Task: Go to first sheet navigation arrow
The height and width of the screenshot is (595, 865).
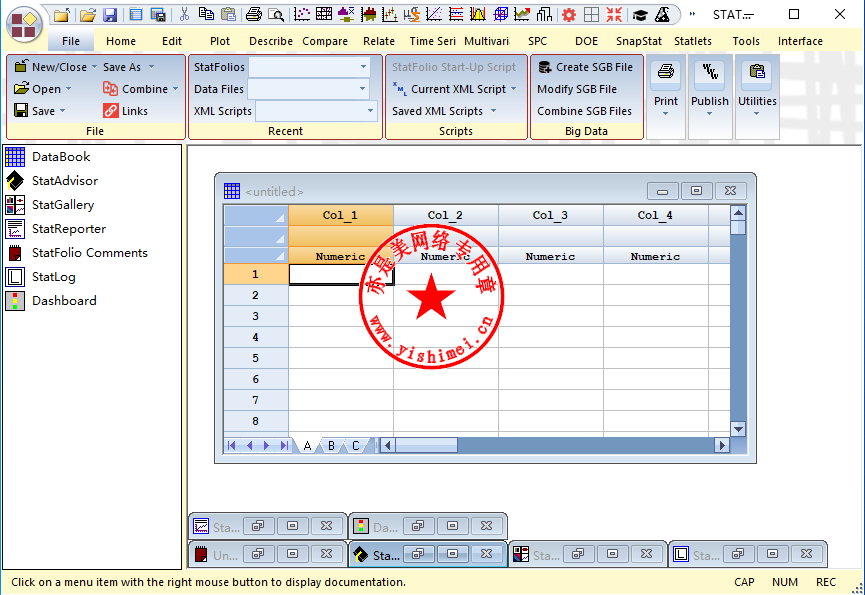Action: click(232, 445)
